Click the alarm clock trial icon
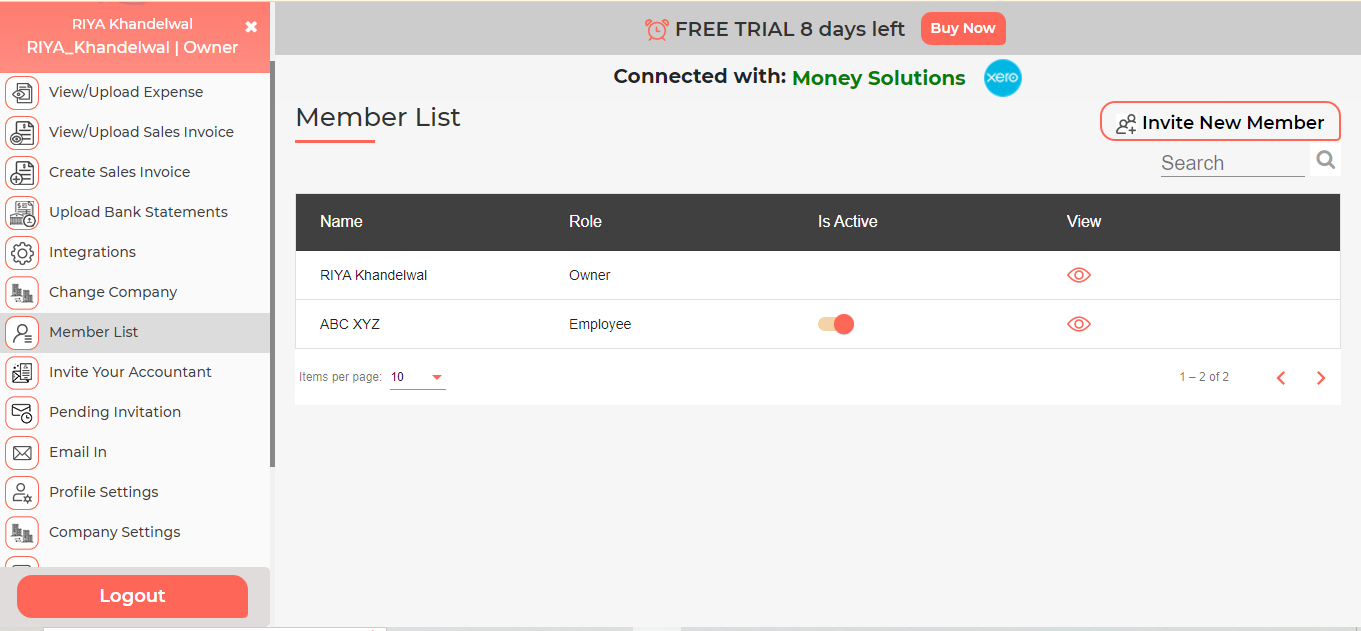Viewport: 1361px width, 631px height. pos(657,29)
